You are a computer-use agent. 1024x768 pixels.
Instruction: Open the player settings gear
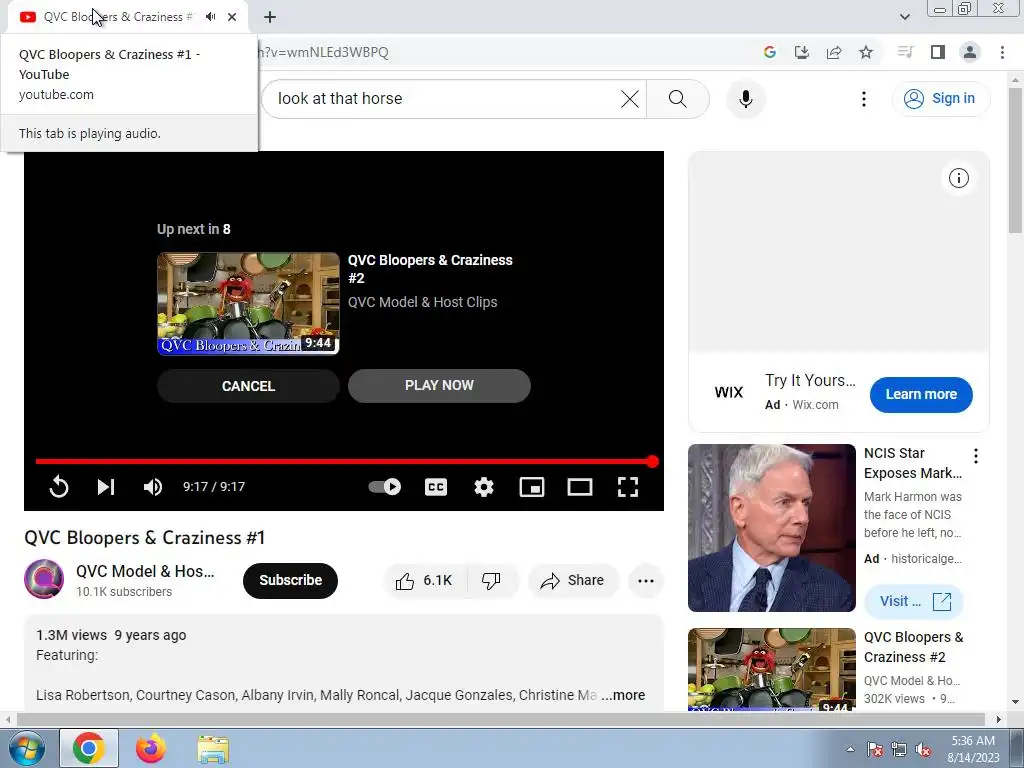[x=484, y=487]
